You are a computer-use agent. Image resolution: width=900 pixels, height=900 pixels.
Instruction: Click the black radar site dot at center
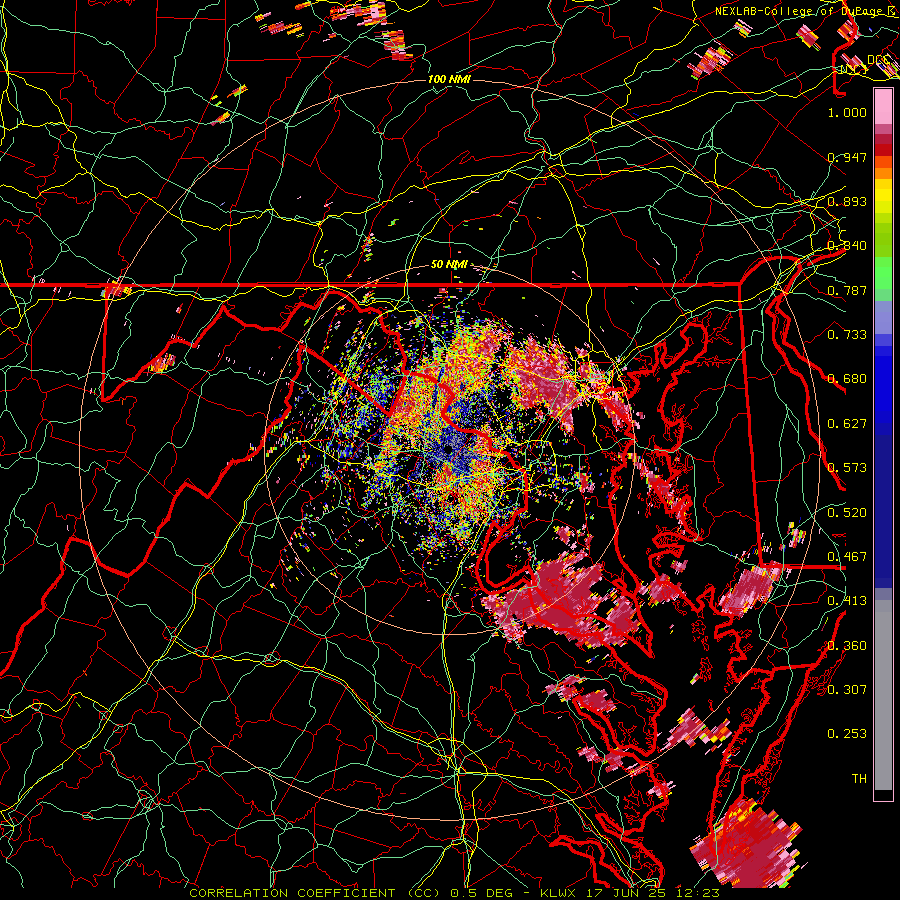pyautogui.click(x=449, y=451)
